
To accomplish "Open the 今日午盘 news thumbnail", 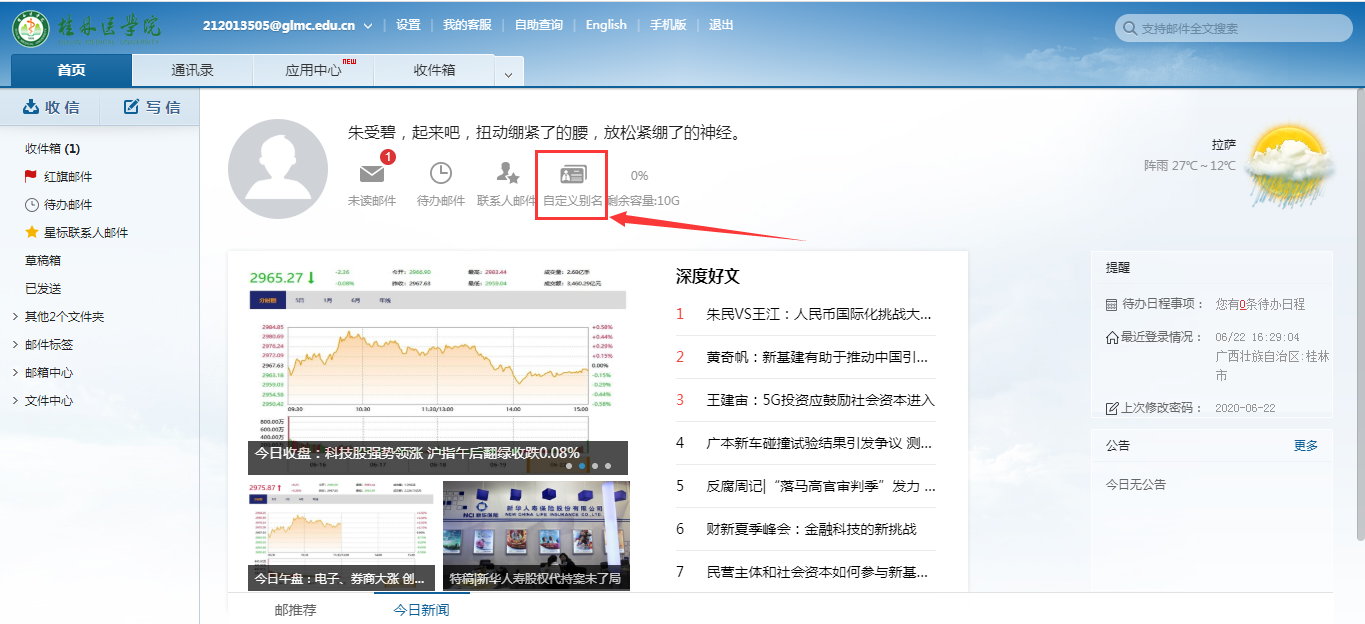I will click(339, 535).
